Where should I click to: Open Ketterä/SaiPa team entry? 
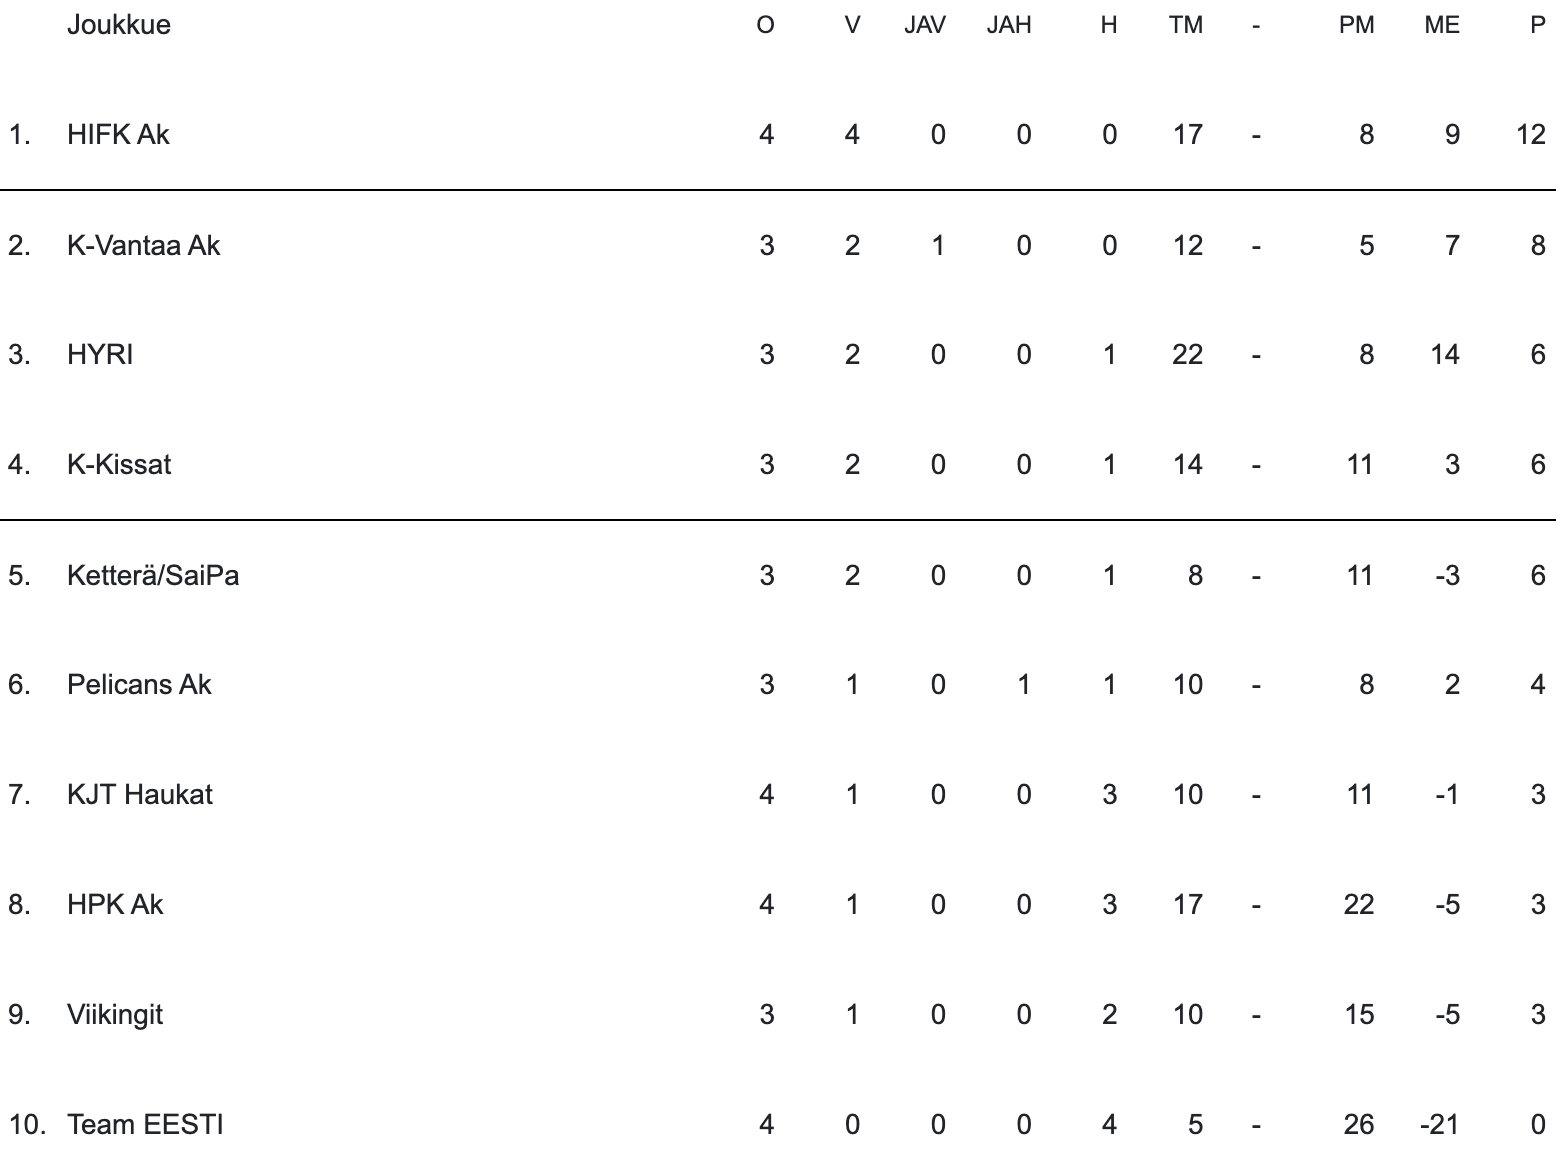pos(153,575)
